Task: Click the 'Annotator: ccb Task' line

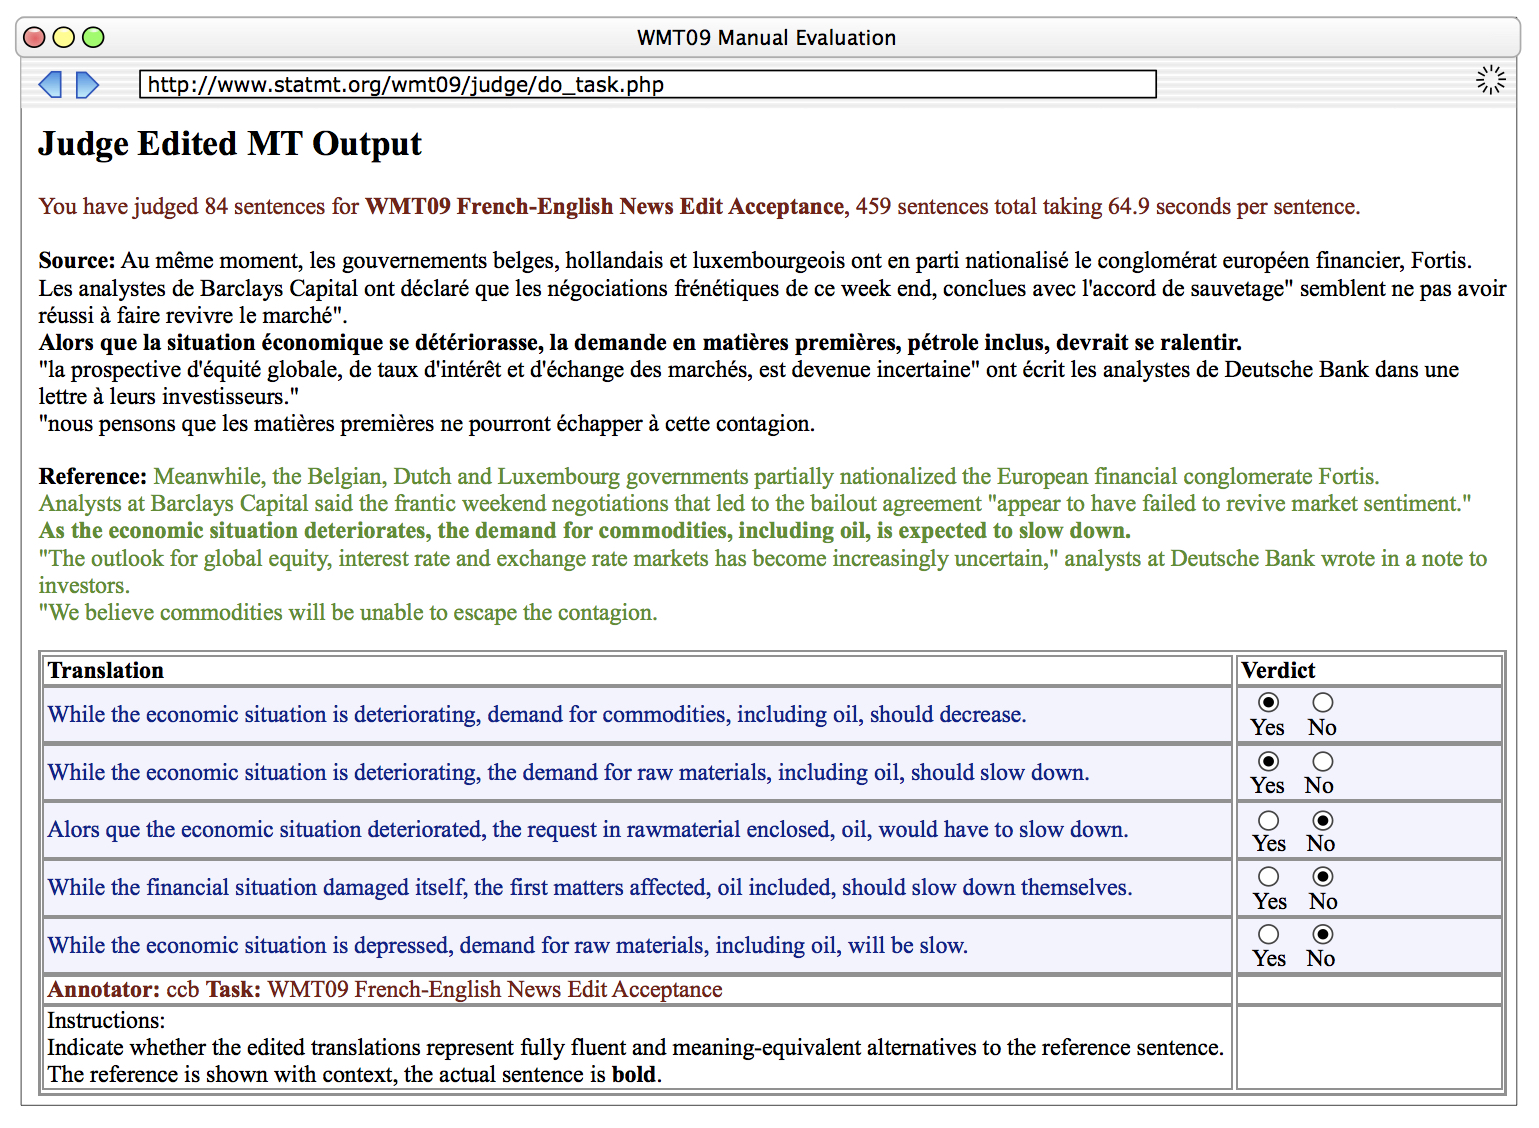Action: (385, 990)
